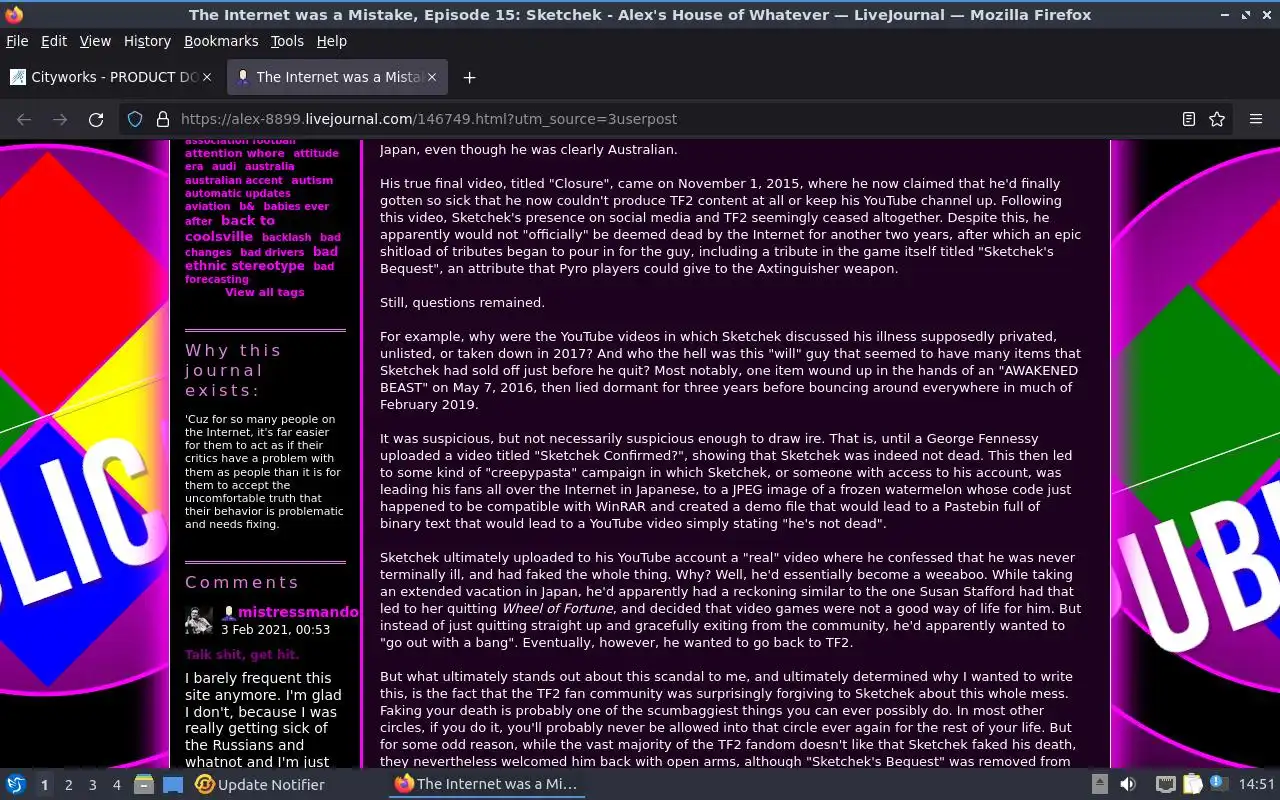Click mistressmando's avatar thumbnail
Screen dimensions: 1280x800
click(198, 620)
